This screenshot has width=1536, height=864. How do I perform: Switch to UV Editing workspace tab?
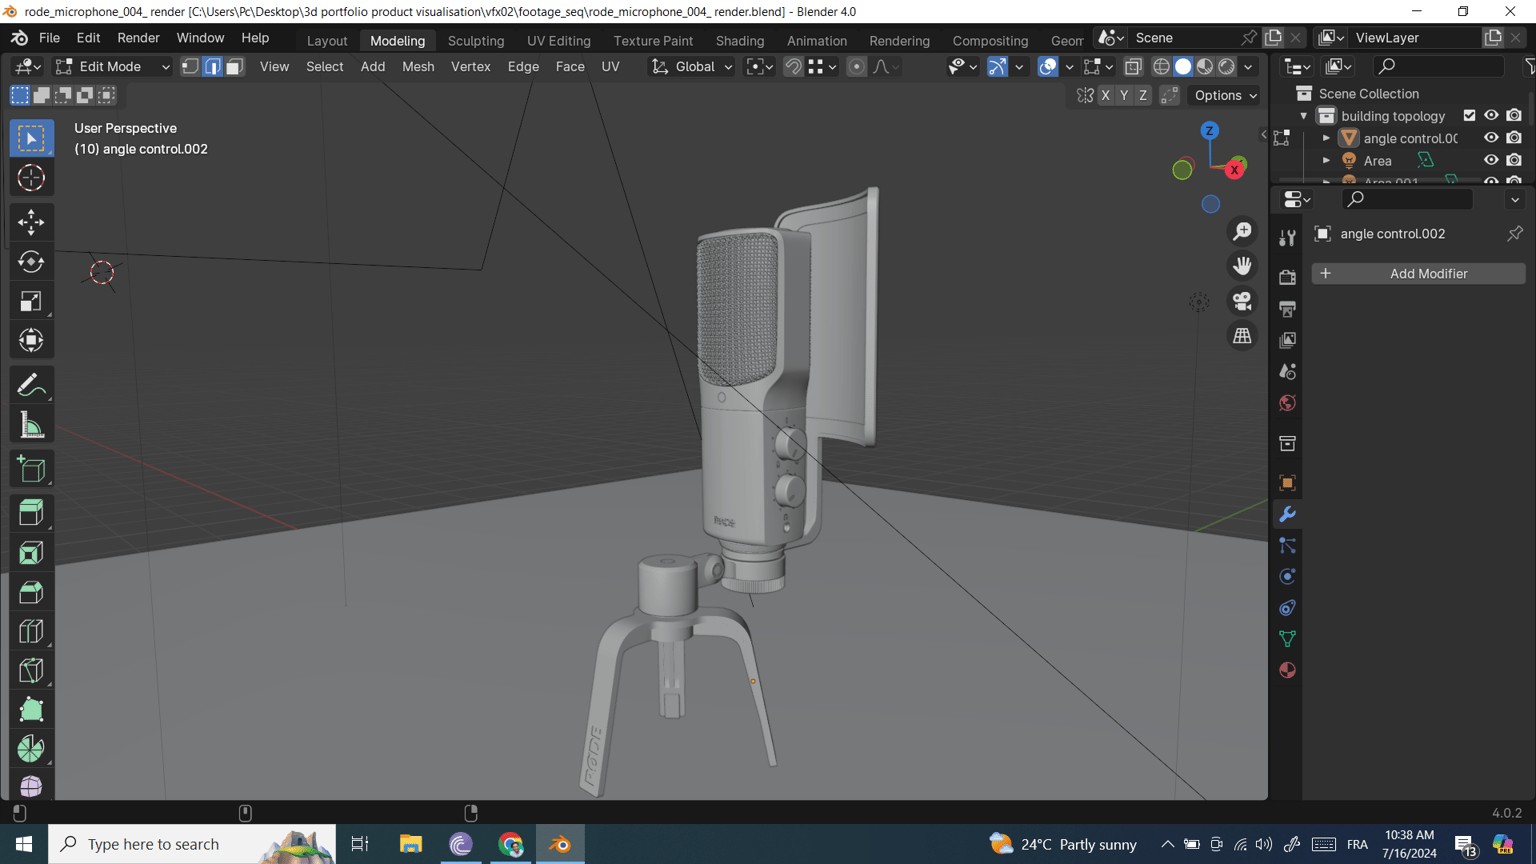click(559, 41)
